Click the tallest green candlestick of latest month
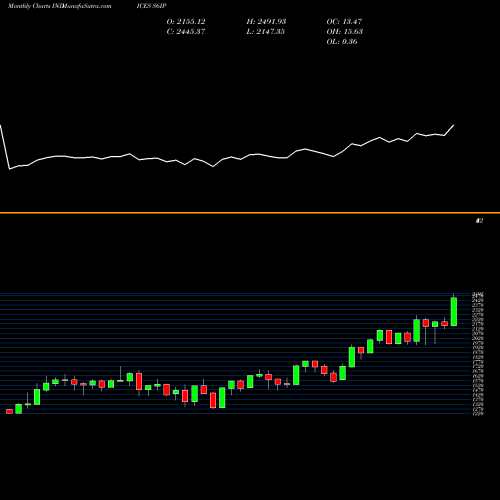 point(454,311)
